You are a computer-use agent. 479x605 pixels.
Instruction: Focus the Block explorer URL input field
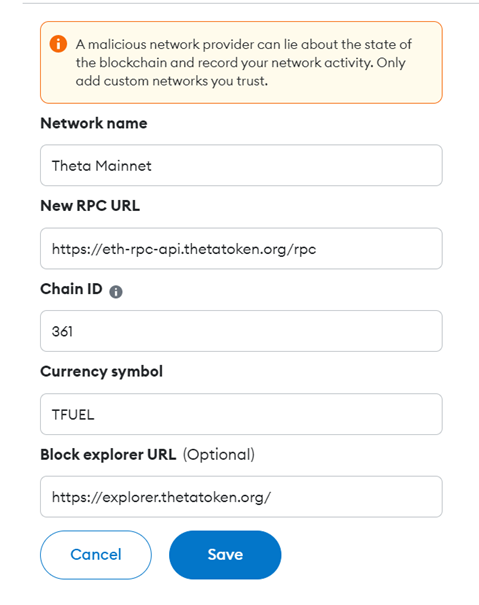coord(241,497)
